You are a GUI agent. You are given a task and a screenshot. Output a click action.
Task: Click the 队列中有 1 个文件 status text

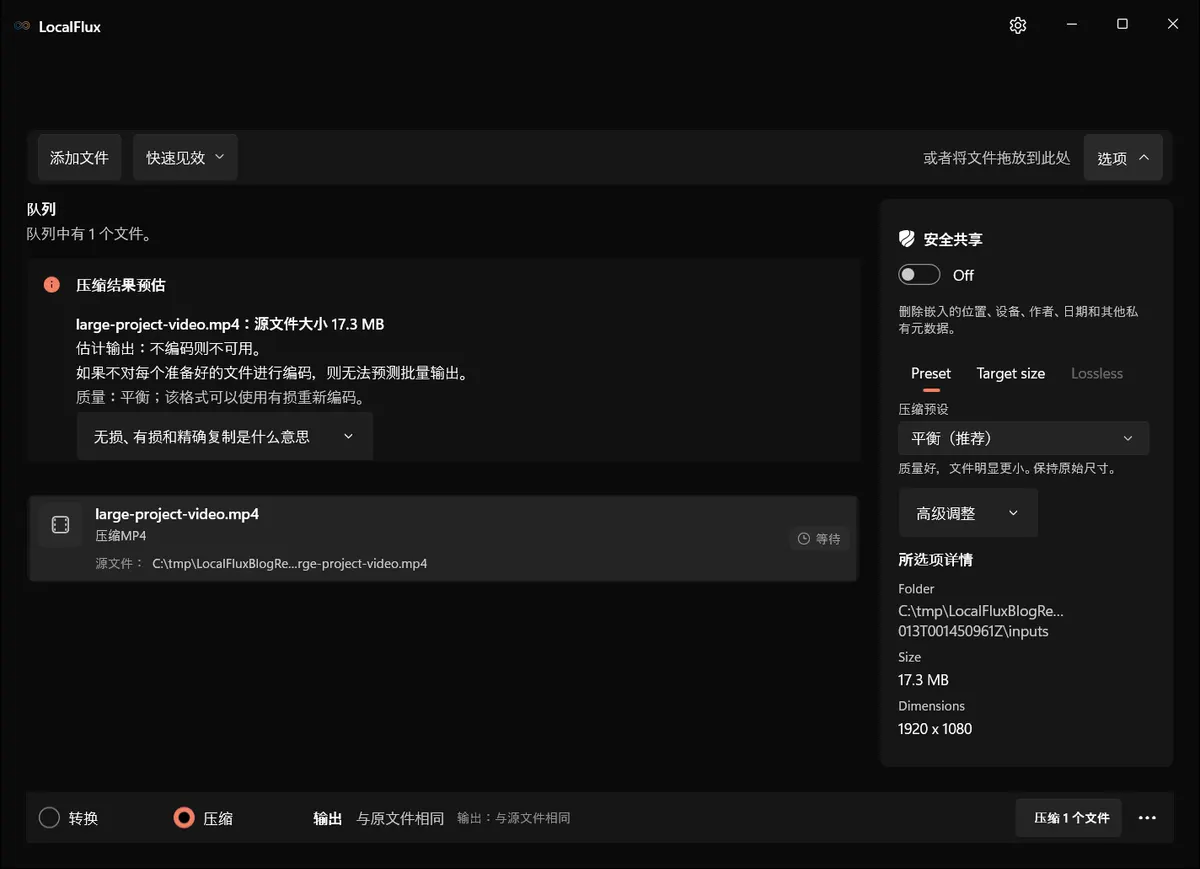click(x=89, y=234)
